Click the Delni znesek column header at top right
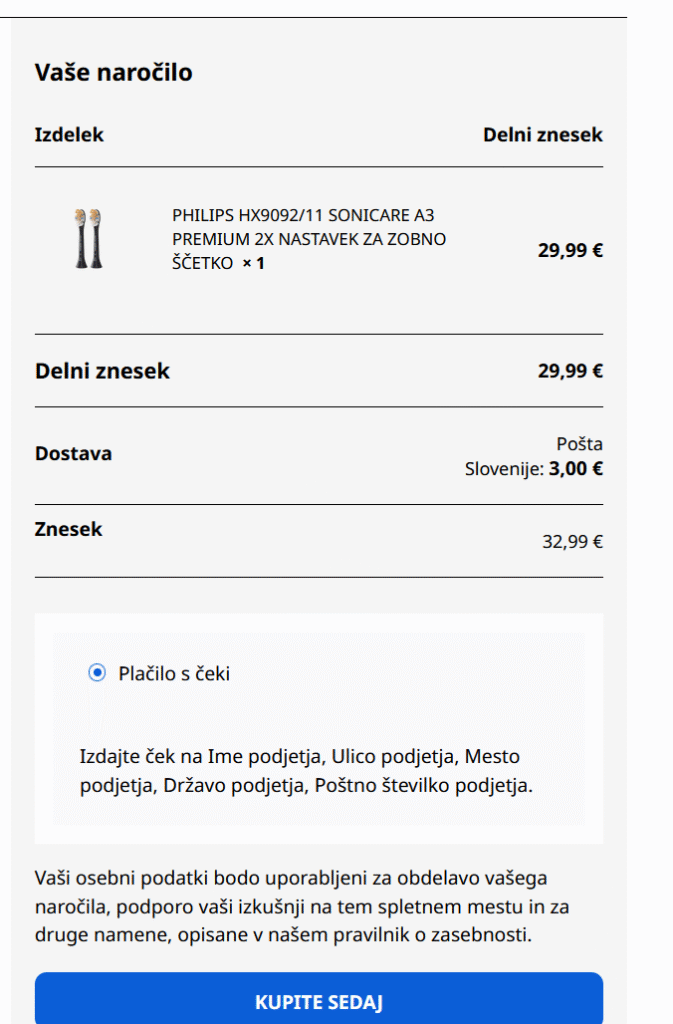Image resolution: width=673 pixels, height=1024 pixels. click(x=543, y=134)
